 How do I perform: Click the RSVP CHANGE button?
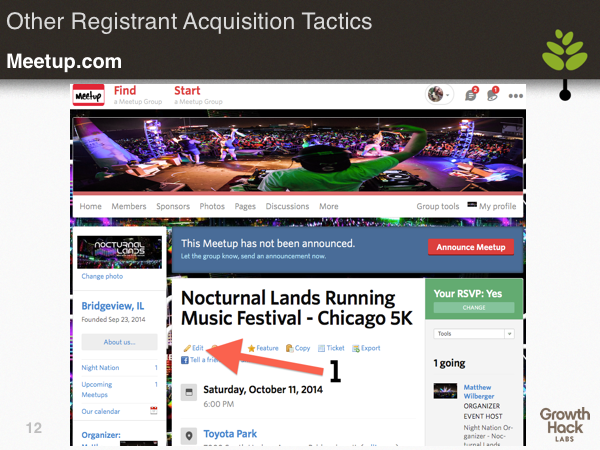474,308
